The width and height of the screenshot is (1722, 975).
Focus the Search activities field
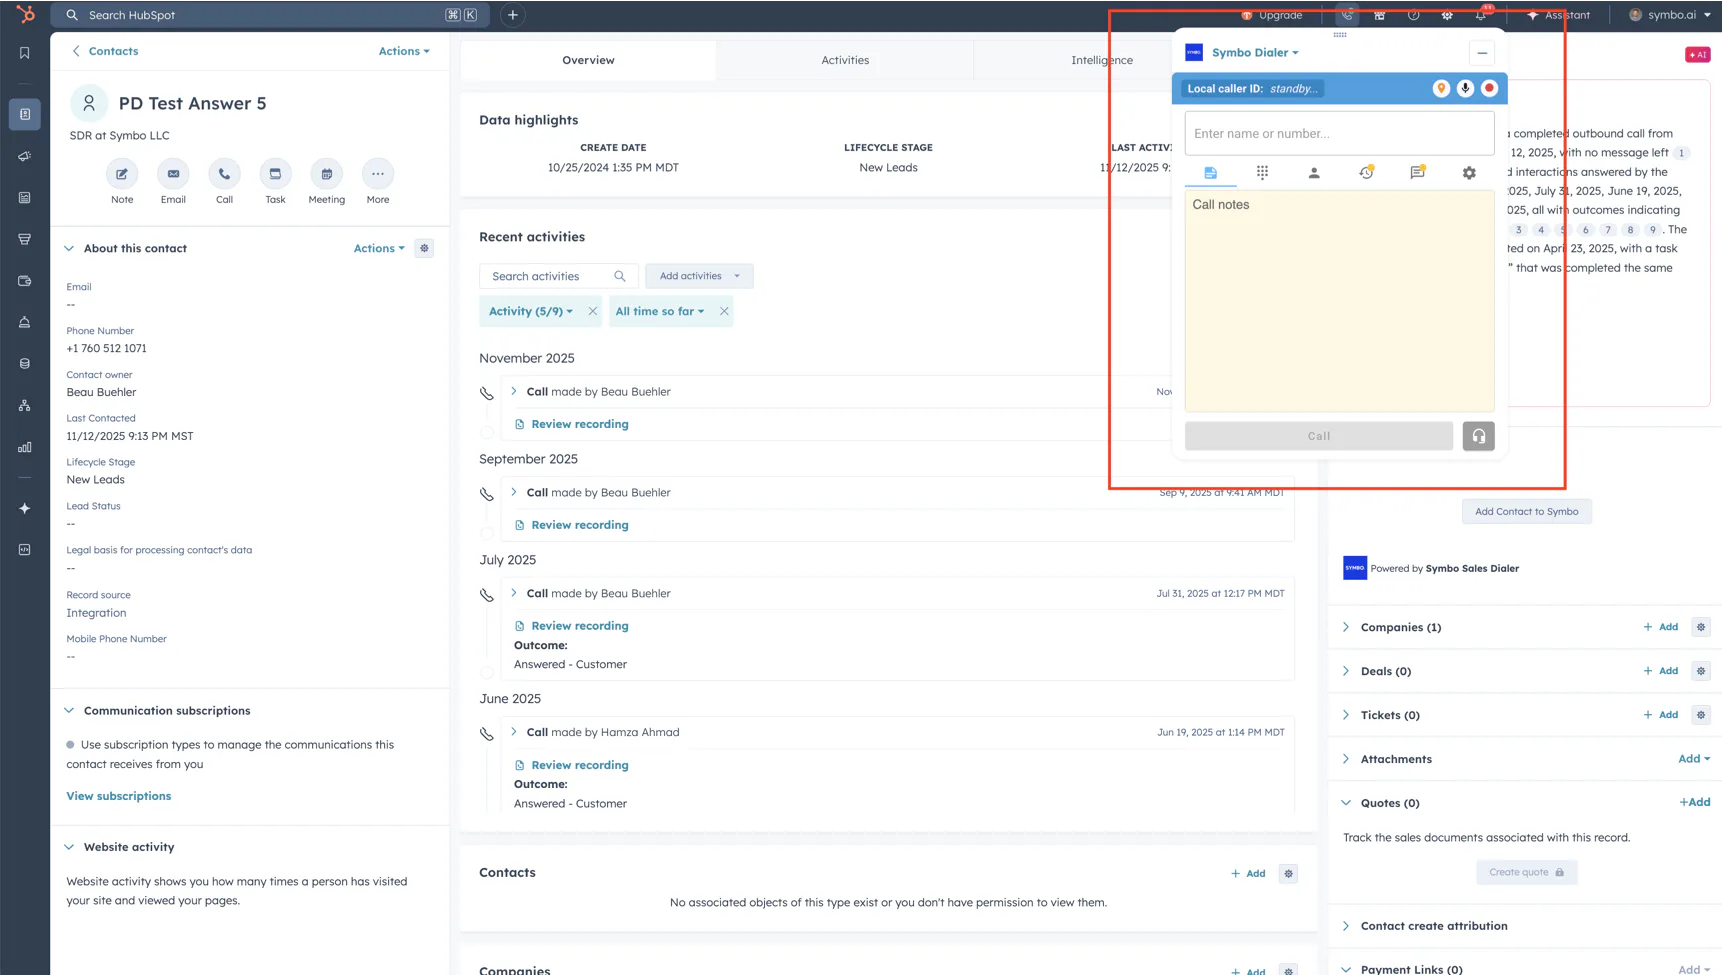pos(558,276)
